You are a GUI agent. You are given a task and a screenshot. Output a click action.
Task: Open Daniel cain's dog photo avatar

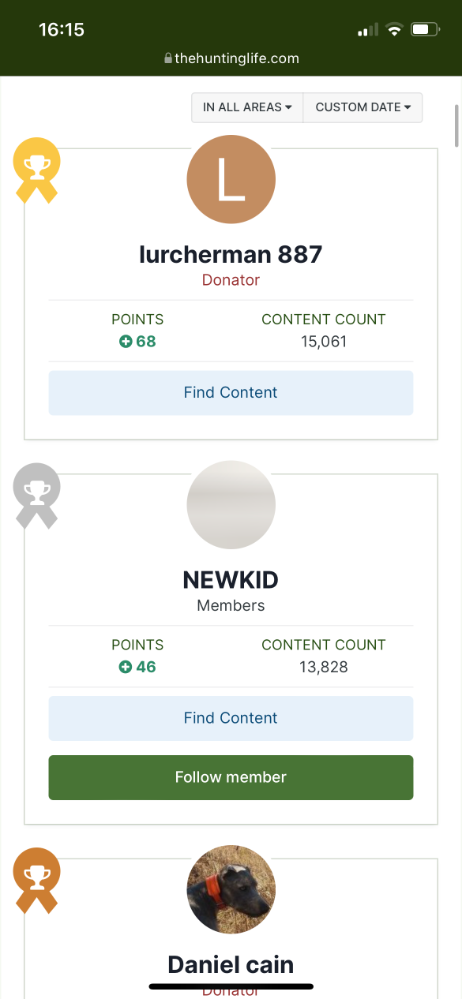(x=231, y=889)
